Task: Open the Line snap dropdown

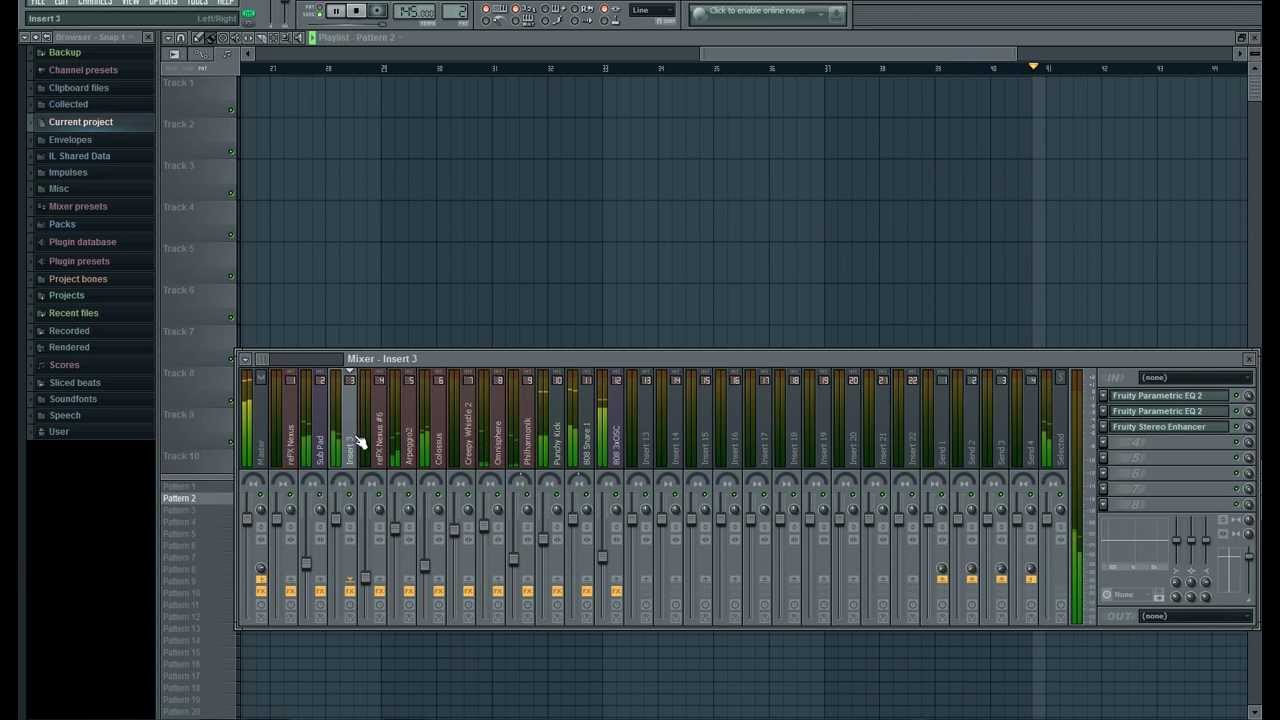Action: click(x=651, y=11)
